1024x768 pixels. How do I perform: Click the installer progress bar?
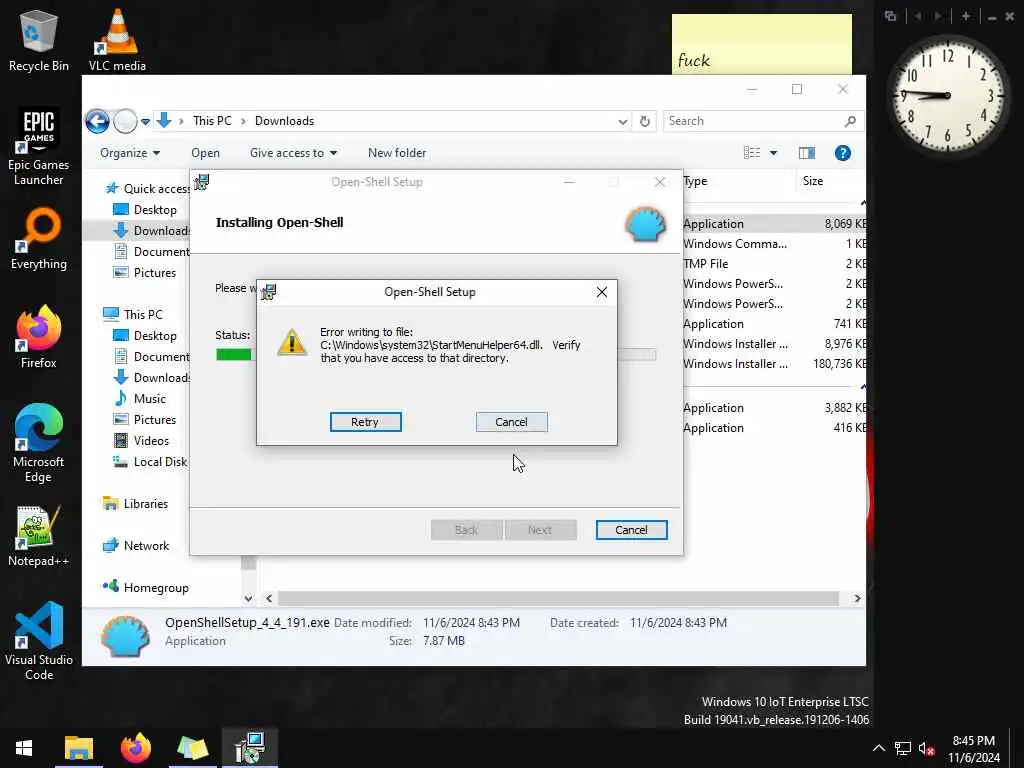point(436,355)
